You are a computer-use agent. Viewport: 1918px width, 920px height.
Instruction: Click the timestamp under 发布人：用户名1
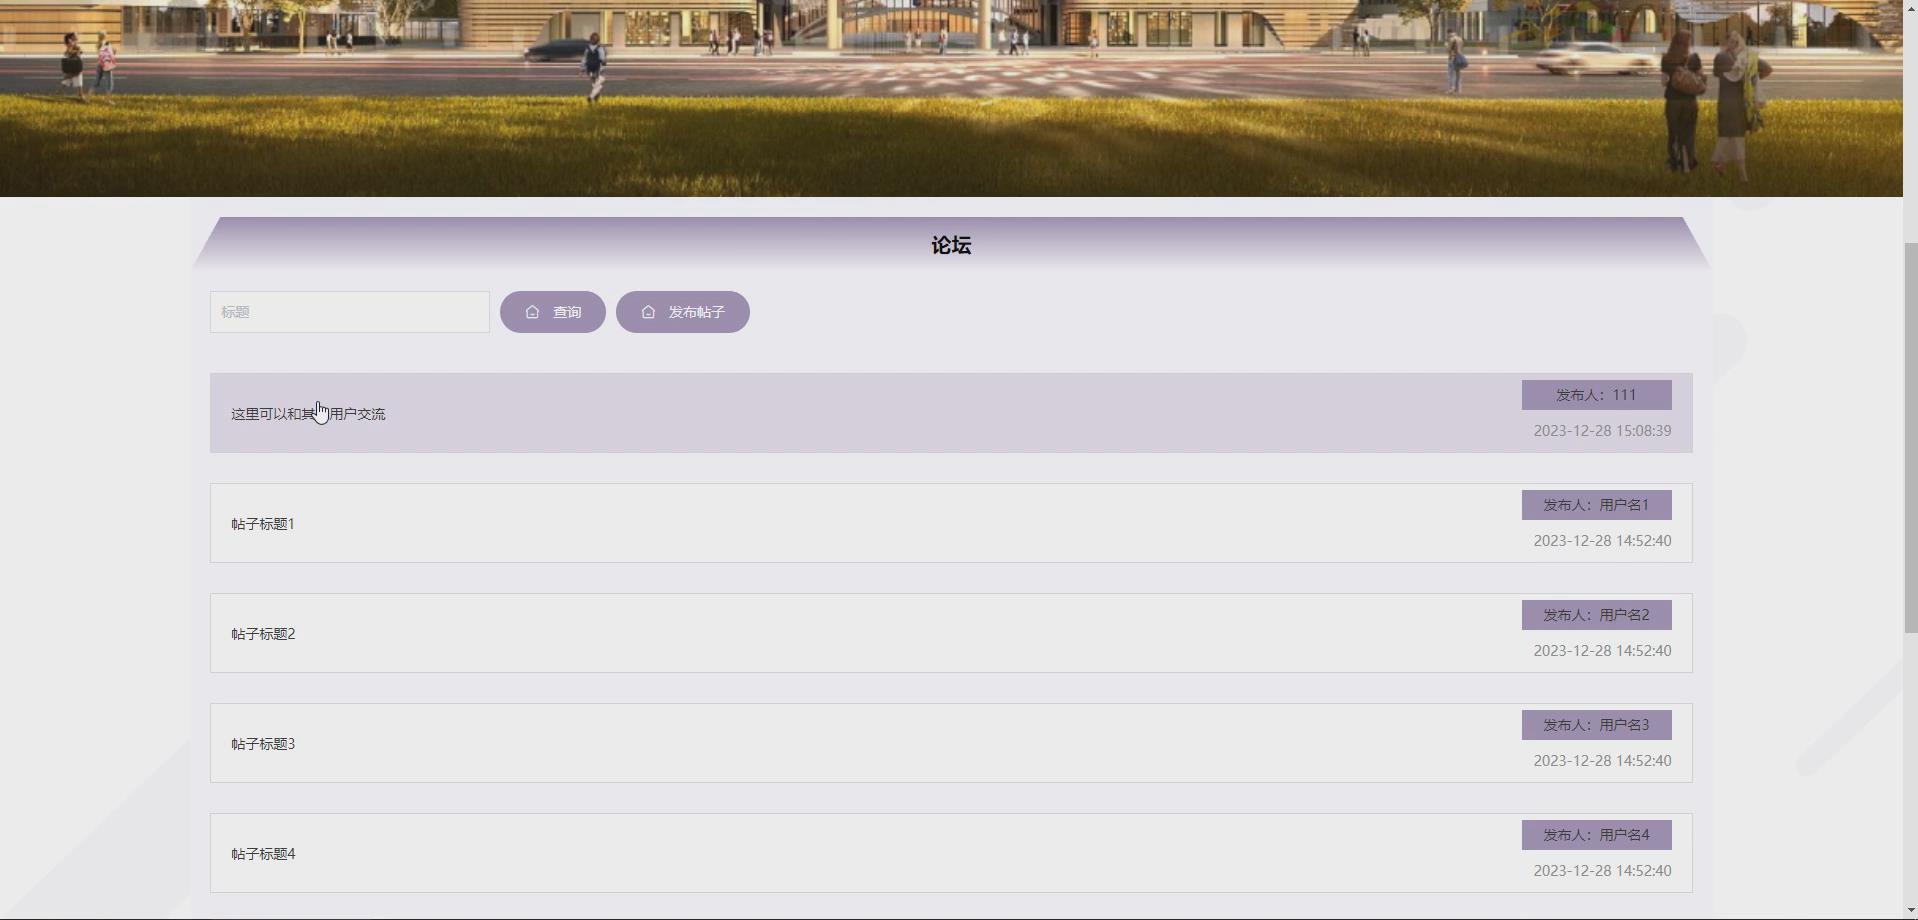[1602, 541]
